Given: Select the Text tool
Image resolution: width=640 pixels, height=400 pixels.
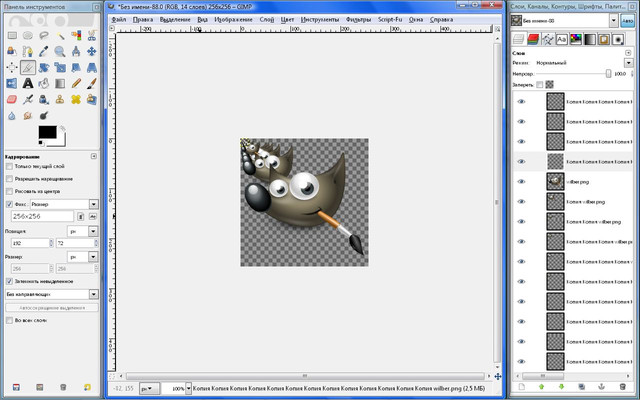Looking at the screenshot, I should [28, 83].
